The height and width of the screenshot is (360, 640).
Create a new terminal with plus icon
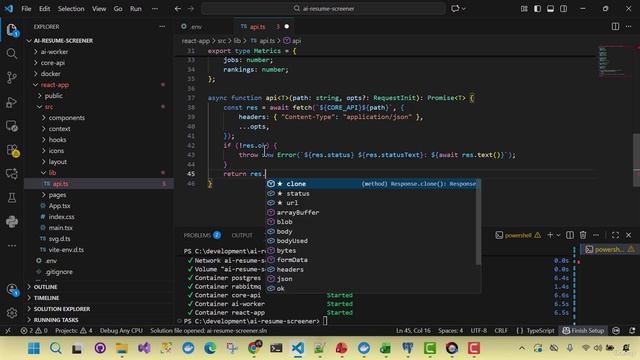click(x=550, y=235)
